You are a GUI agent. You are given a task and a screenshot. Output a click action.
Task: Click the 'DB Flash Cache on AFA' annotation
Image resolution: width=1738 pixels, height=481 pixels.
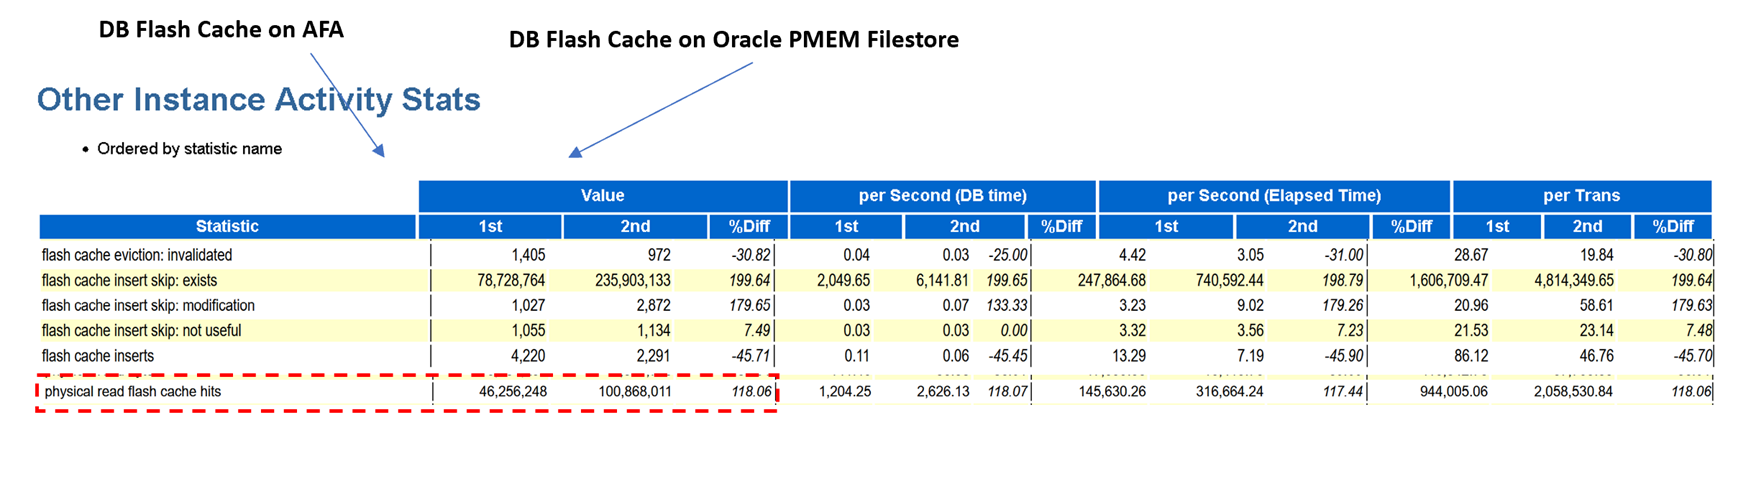point(221,30)
